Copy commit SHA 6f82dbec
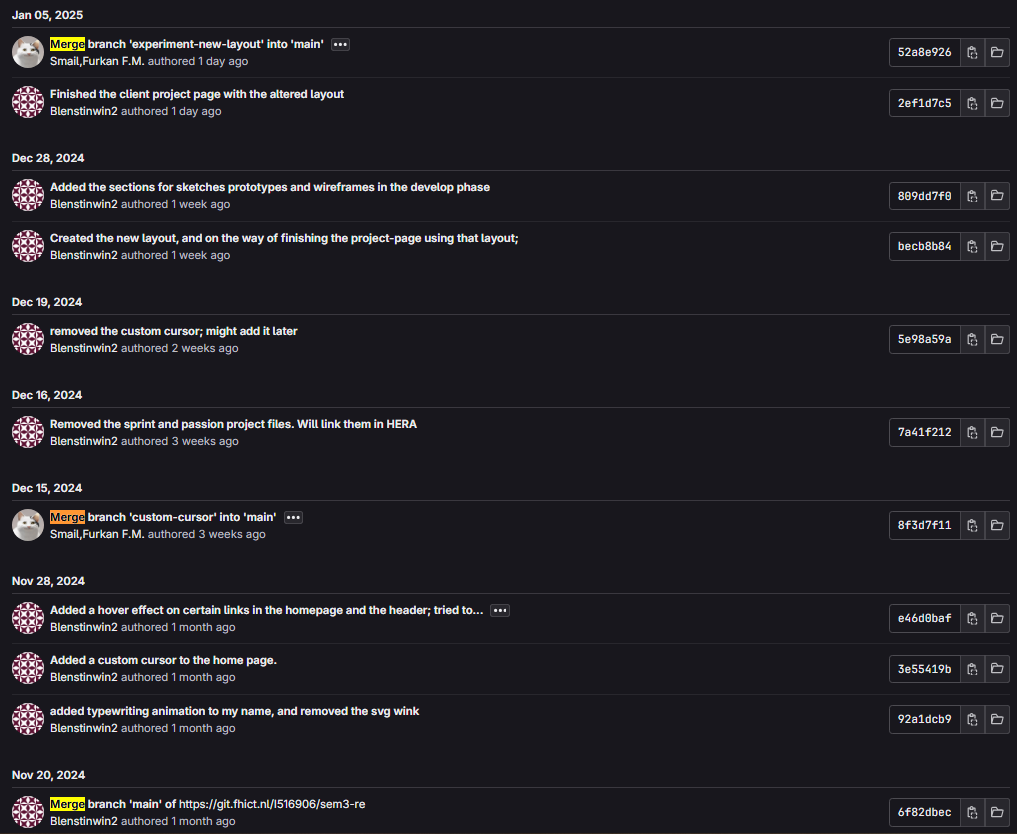The height and width of the screenshot is (834, 1017). tap(972, 812)
